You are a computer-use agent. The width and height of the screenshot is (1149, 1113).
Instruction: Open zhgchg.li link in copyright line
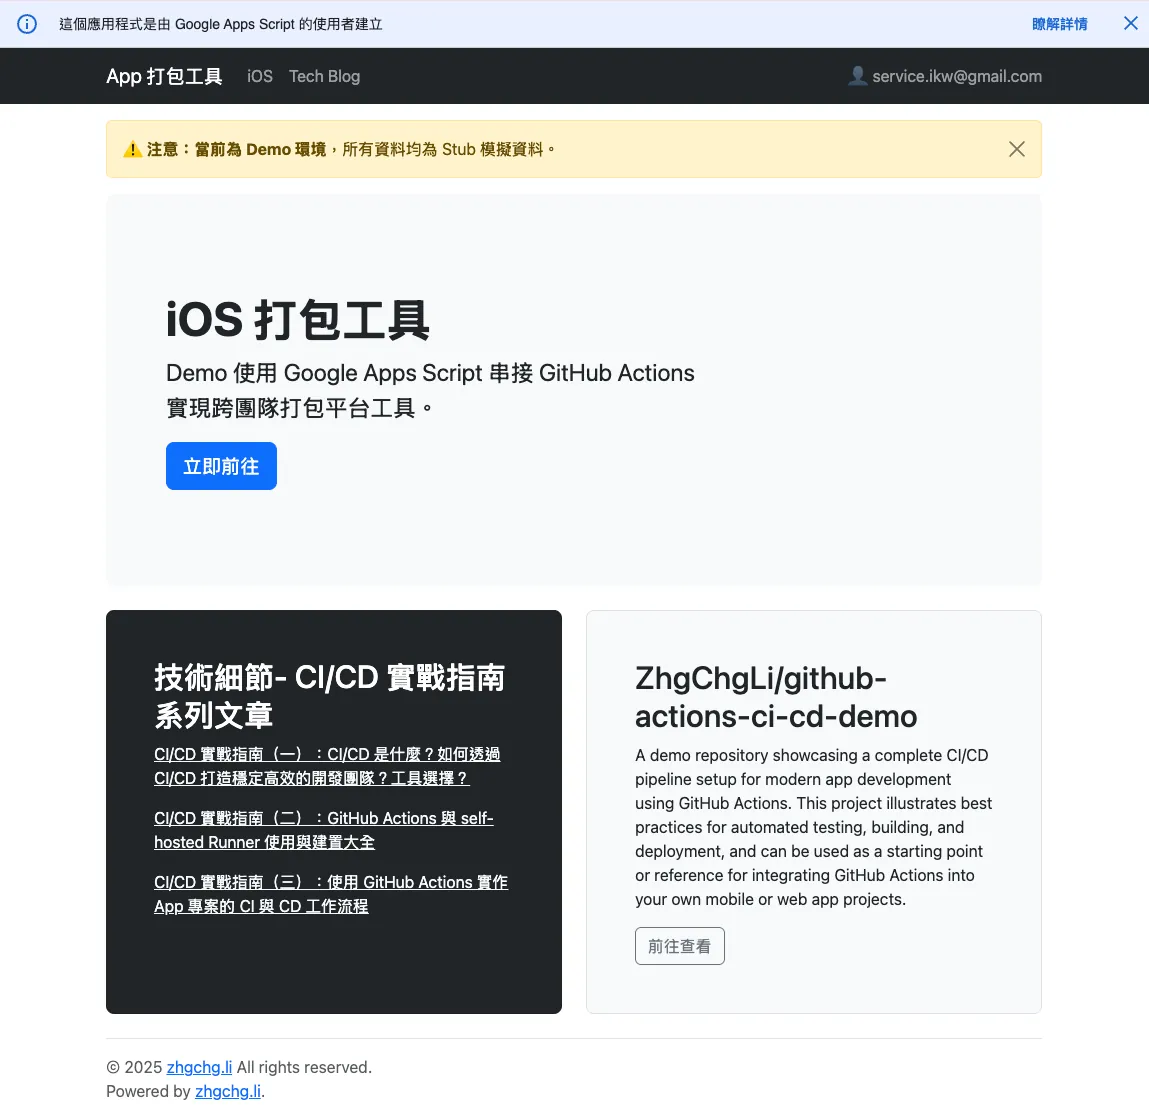coord(199,1067)
